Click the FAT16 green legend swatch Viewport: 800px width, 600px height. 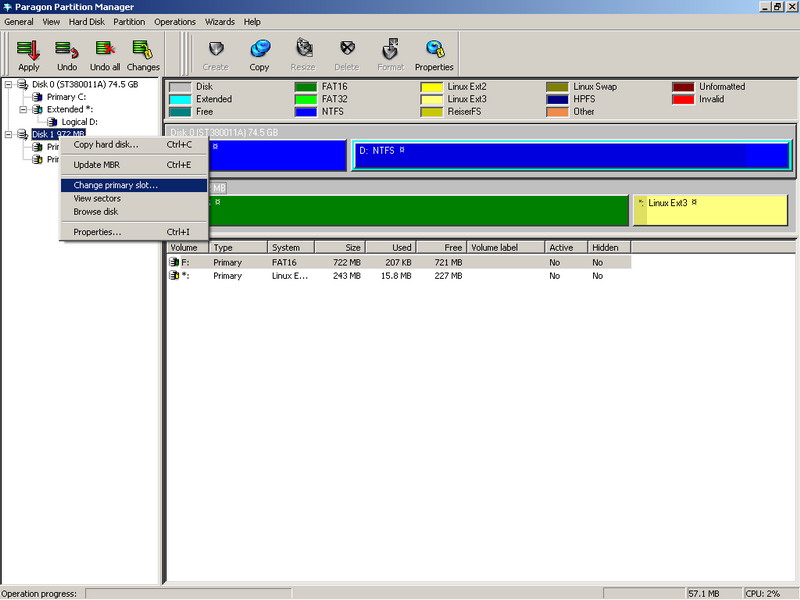click(x=306, y=87)
